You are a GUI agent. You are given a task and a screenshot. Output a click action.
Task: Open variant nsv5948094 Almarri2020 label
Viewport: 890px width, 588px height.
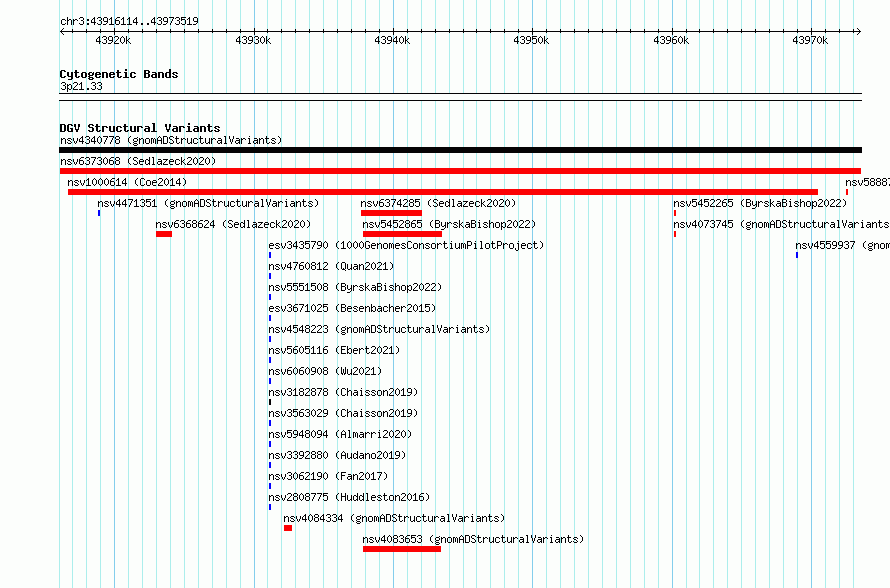pyautogui.click(x=341, y=434)
